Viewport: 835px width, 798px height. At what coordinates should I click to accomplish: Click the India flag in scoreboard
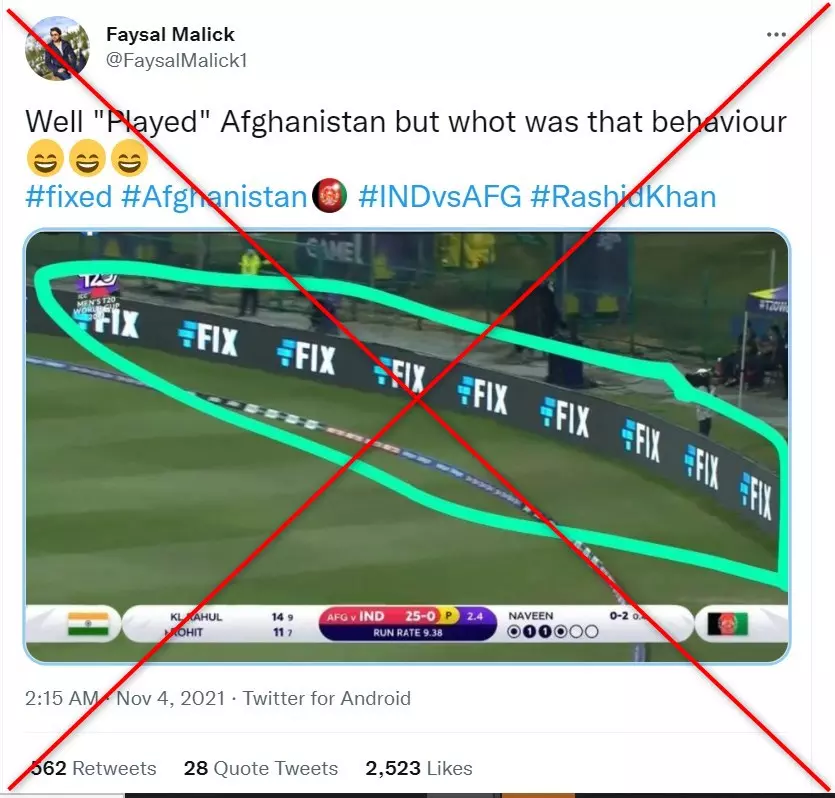click(88, 623)
